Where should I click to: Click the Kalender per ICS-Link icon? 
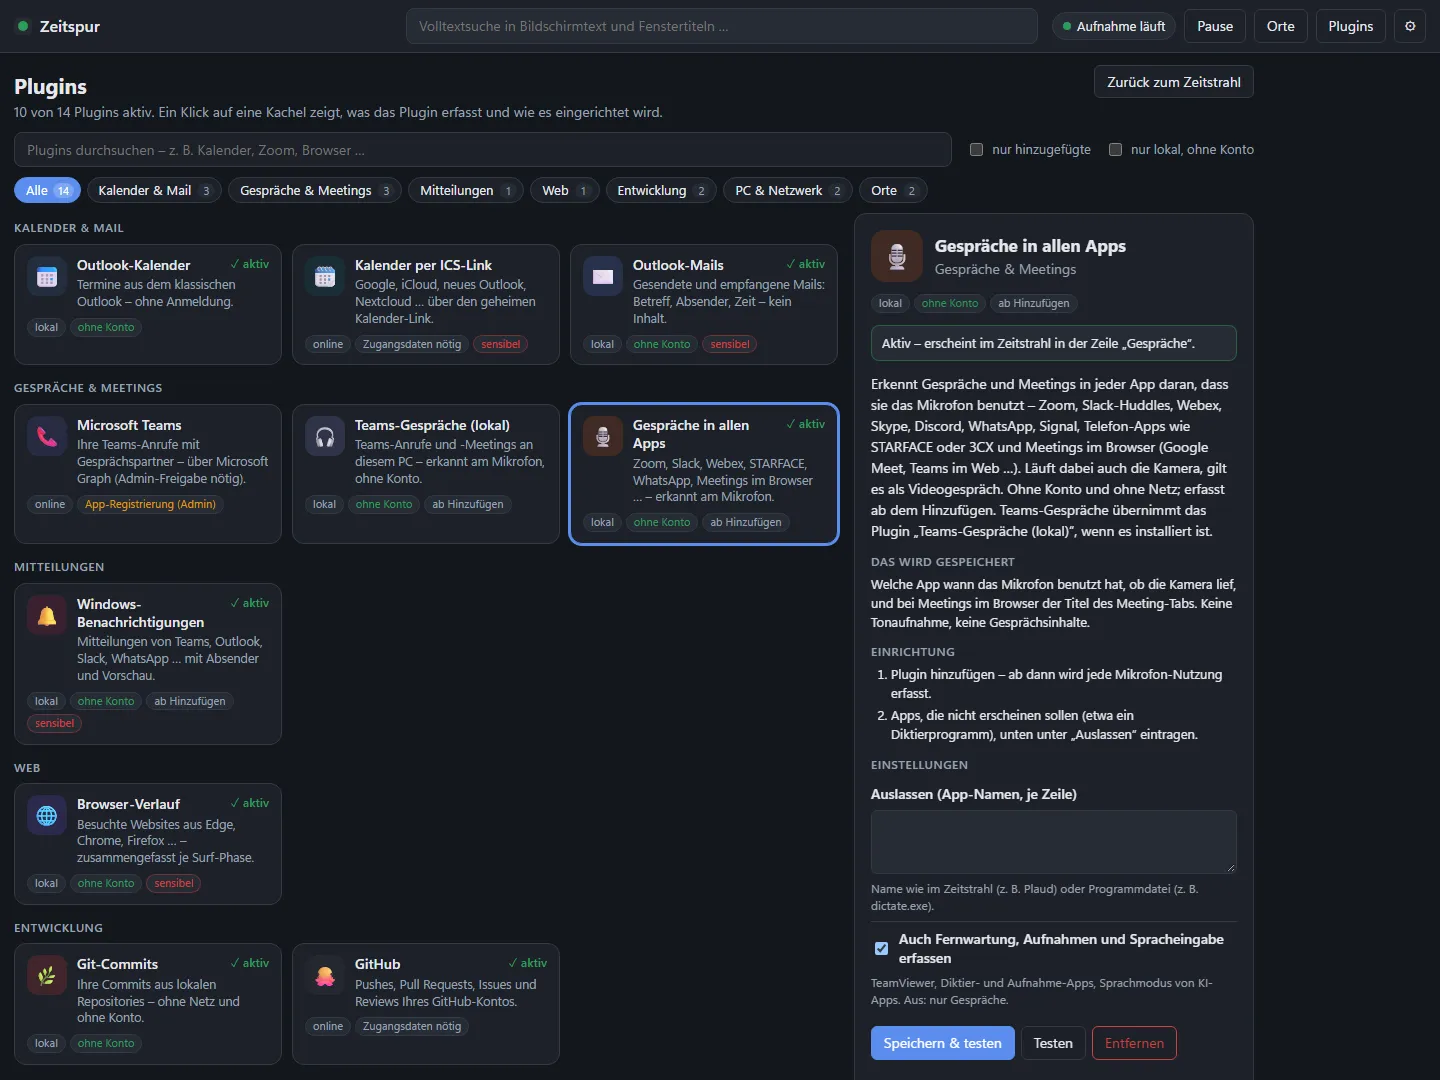click(x=325, y=277)
